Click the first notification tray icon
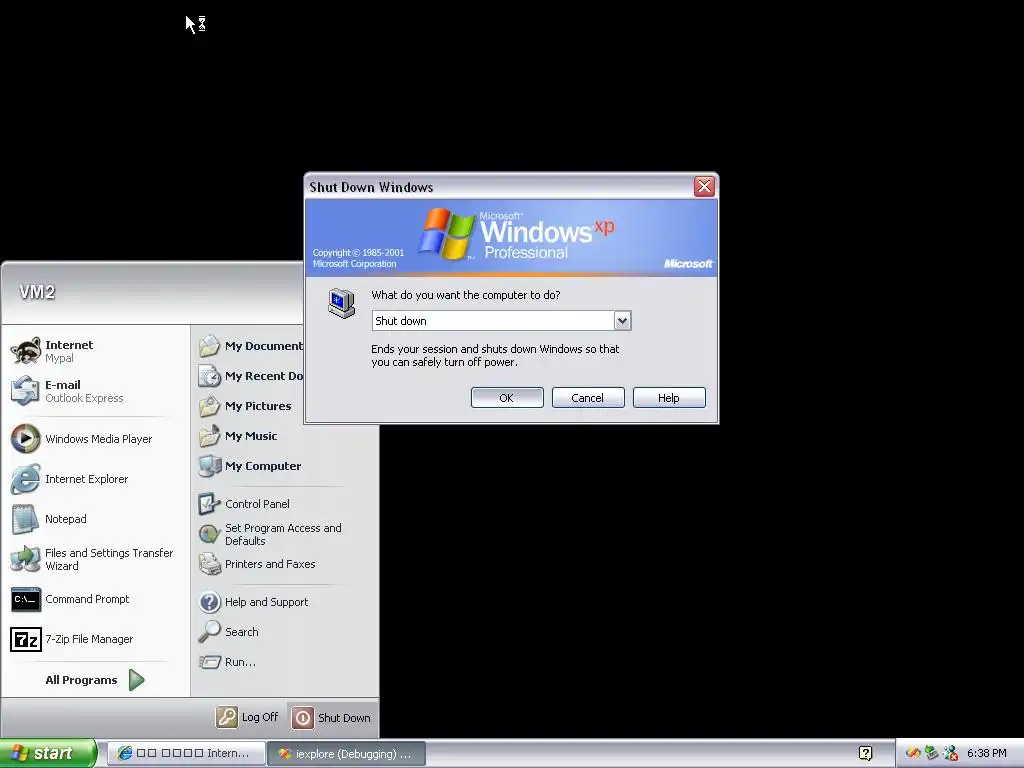1024x768 pixels. coord(913,754)
